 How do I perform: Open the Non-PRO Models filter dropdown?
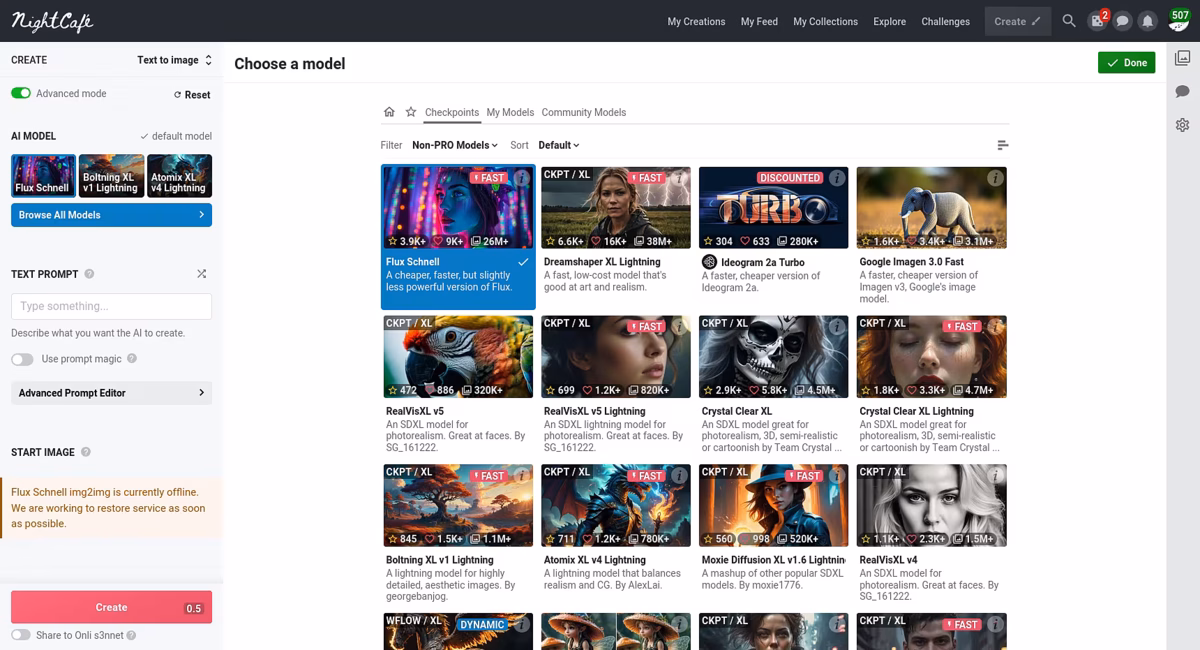pos(455,145)
